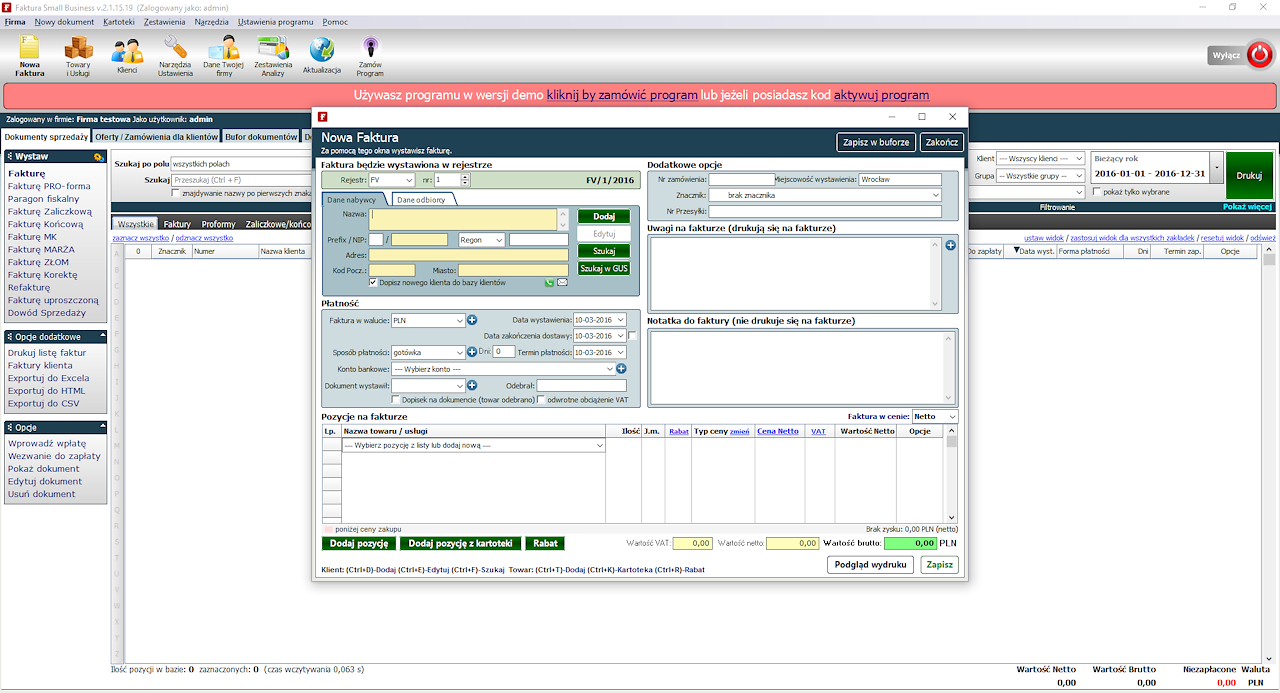Click the Aktualizacja globe icon
This screenshot has width=1280, height=693.
pos(322,56)
